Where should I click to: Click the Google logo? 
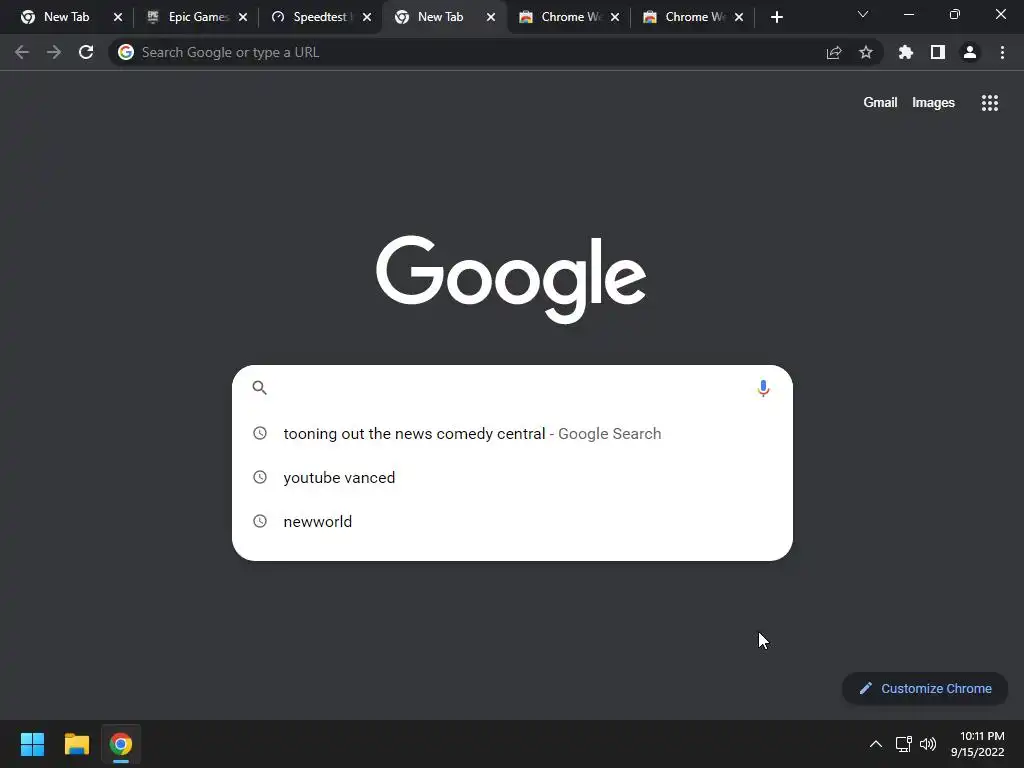pos(511,279)
